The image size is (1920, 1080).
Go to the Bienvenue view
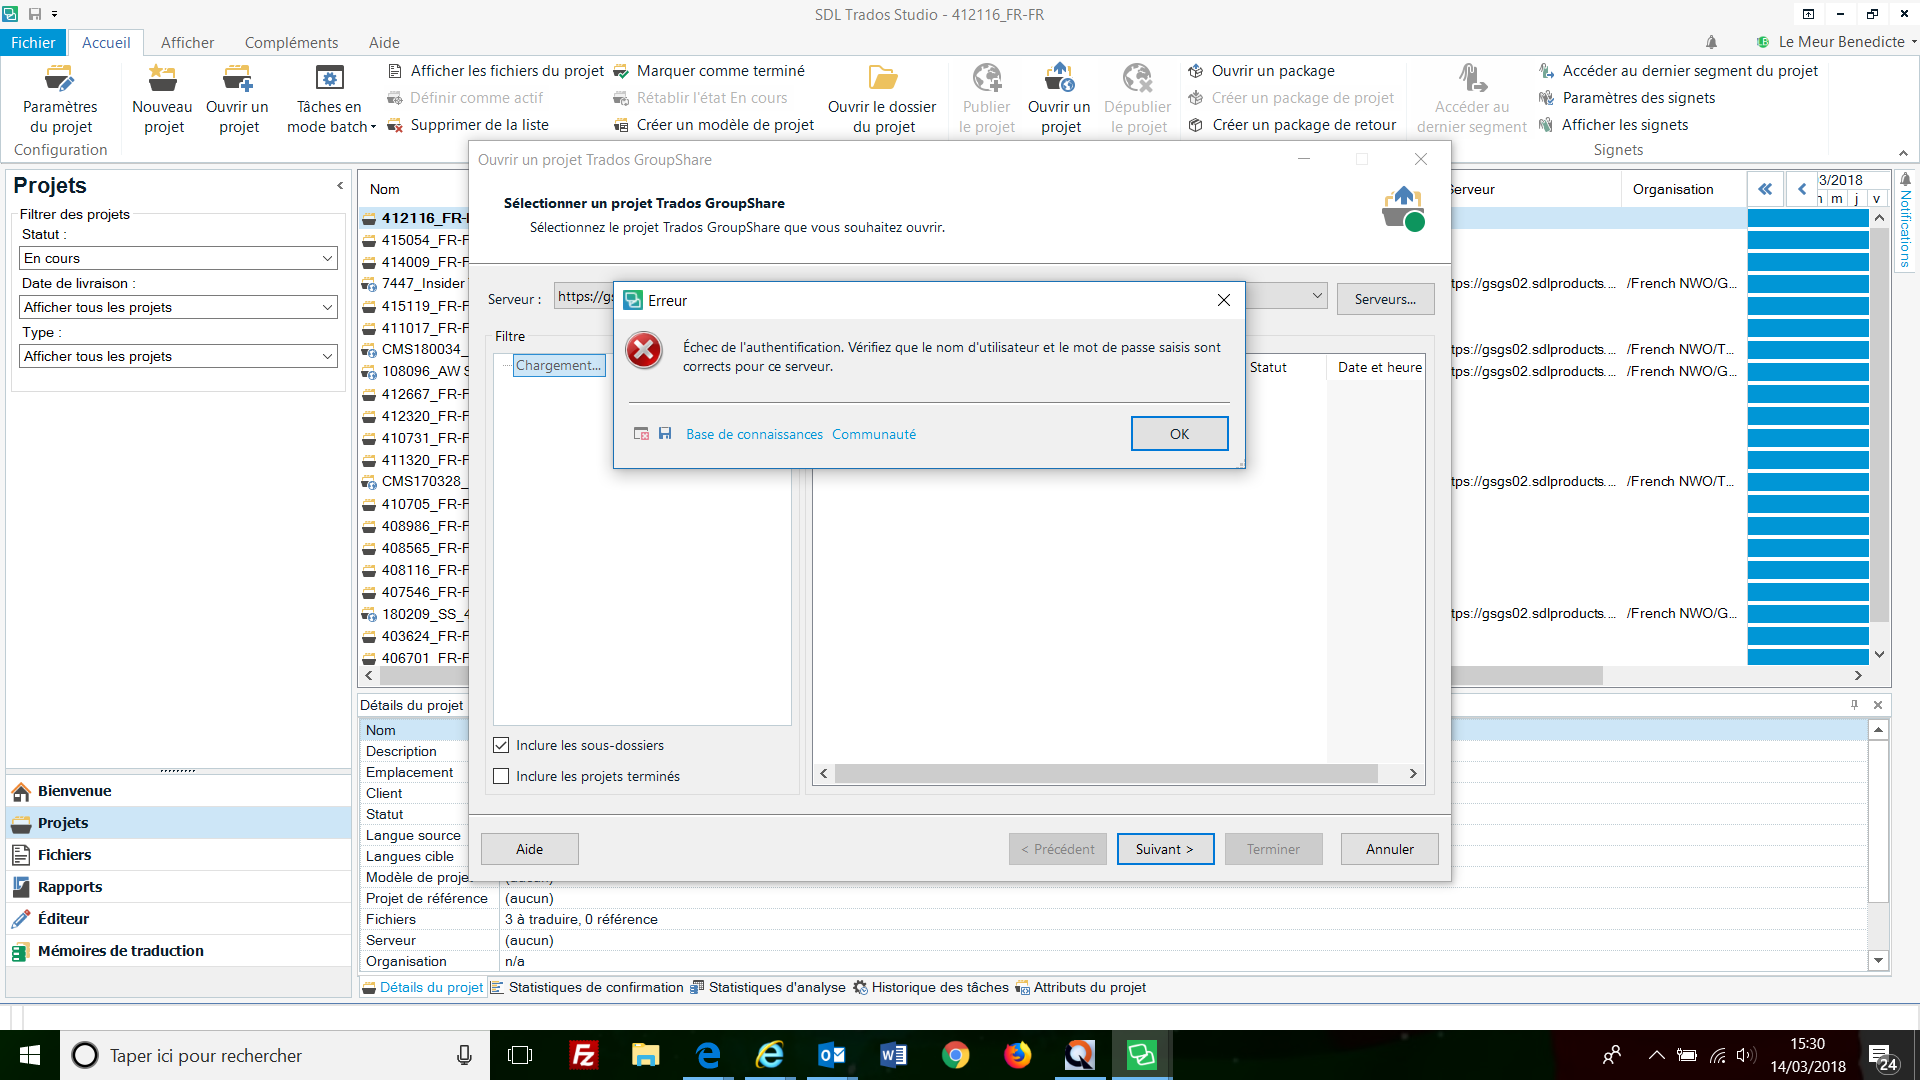coord(178,791)
